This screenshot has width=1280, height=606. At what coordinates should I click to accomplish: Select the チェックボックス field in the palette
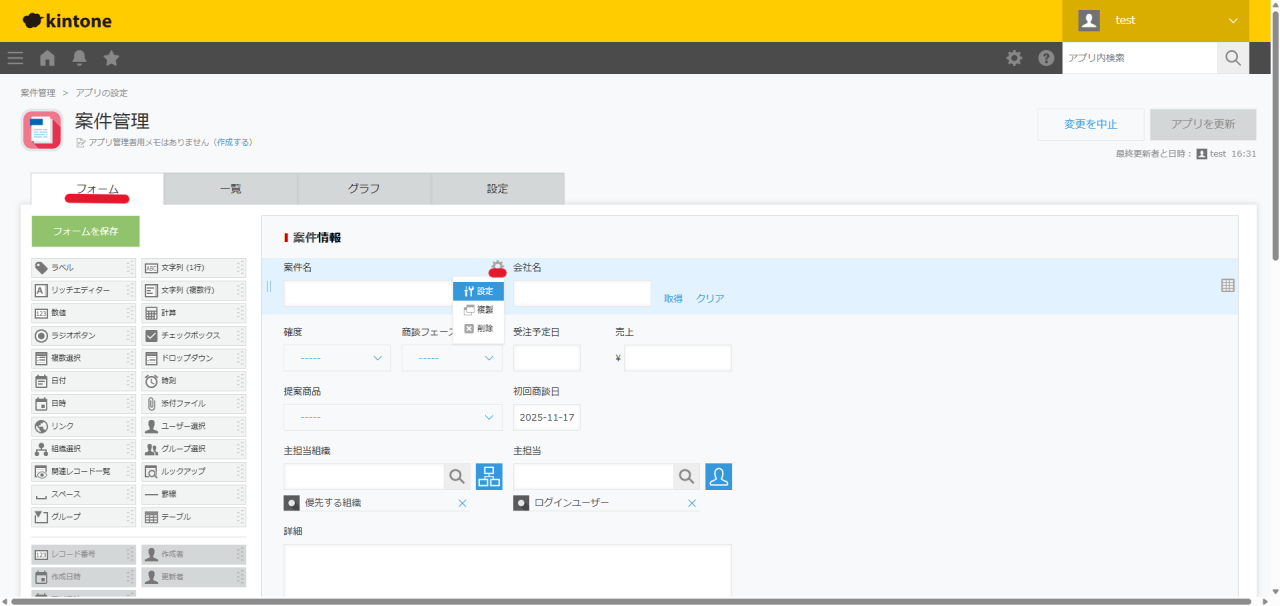[193, 336]
